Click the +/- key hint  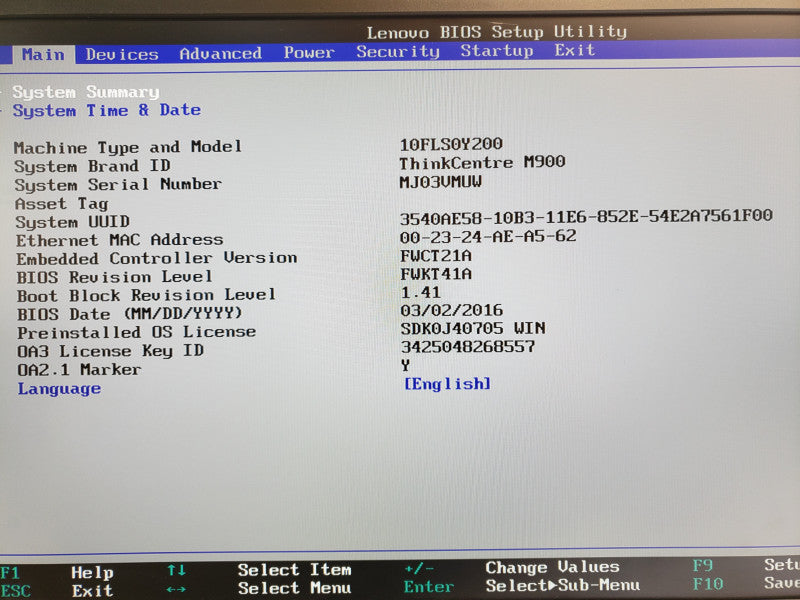[419, 568]
